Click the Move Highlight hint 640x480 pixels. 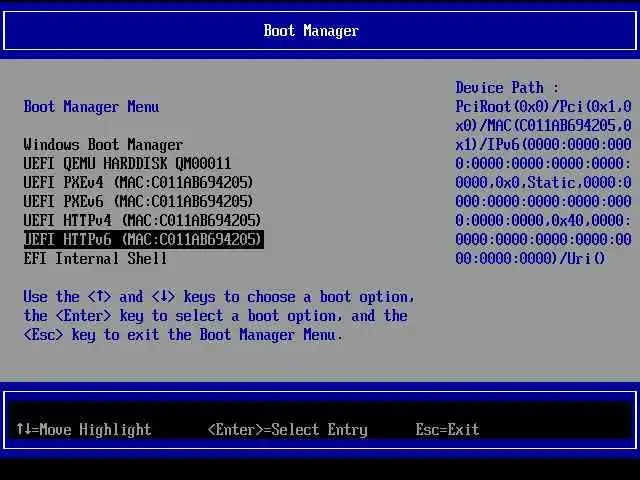84,429
